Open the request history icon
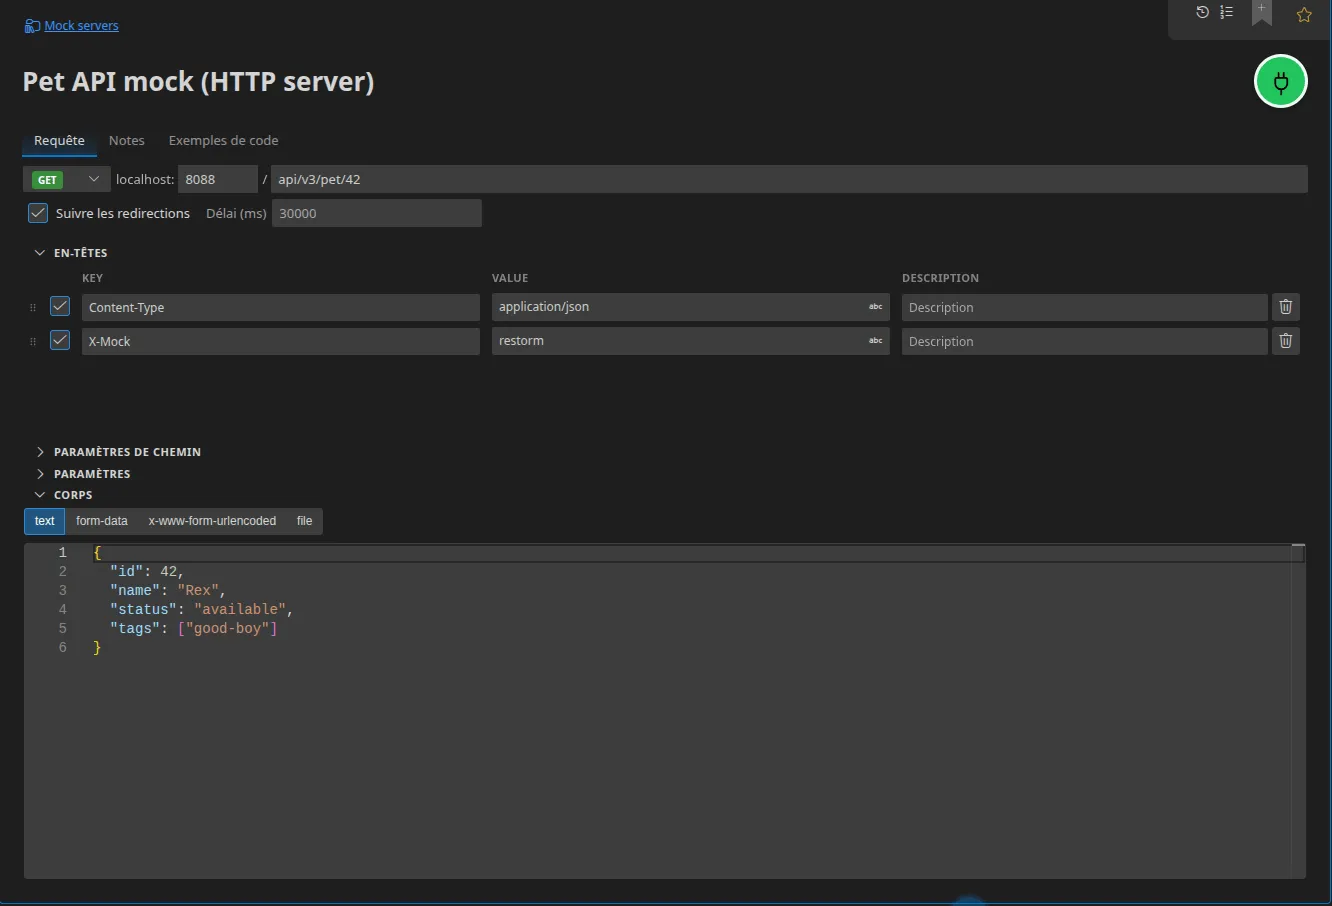The width and height of the screenshot is (1332, 906). tap(1202, 12)
